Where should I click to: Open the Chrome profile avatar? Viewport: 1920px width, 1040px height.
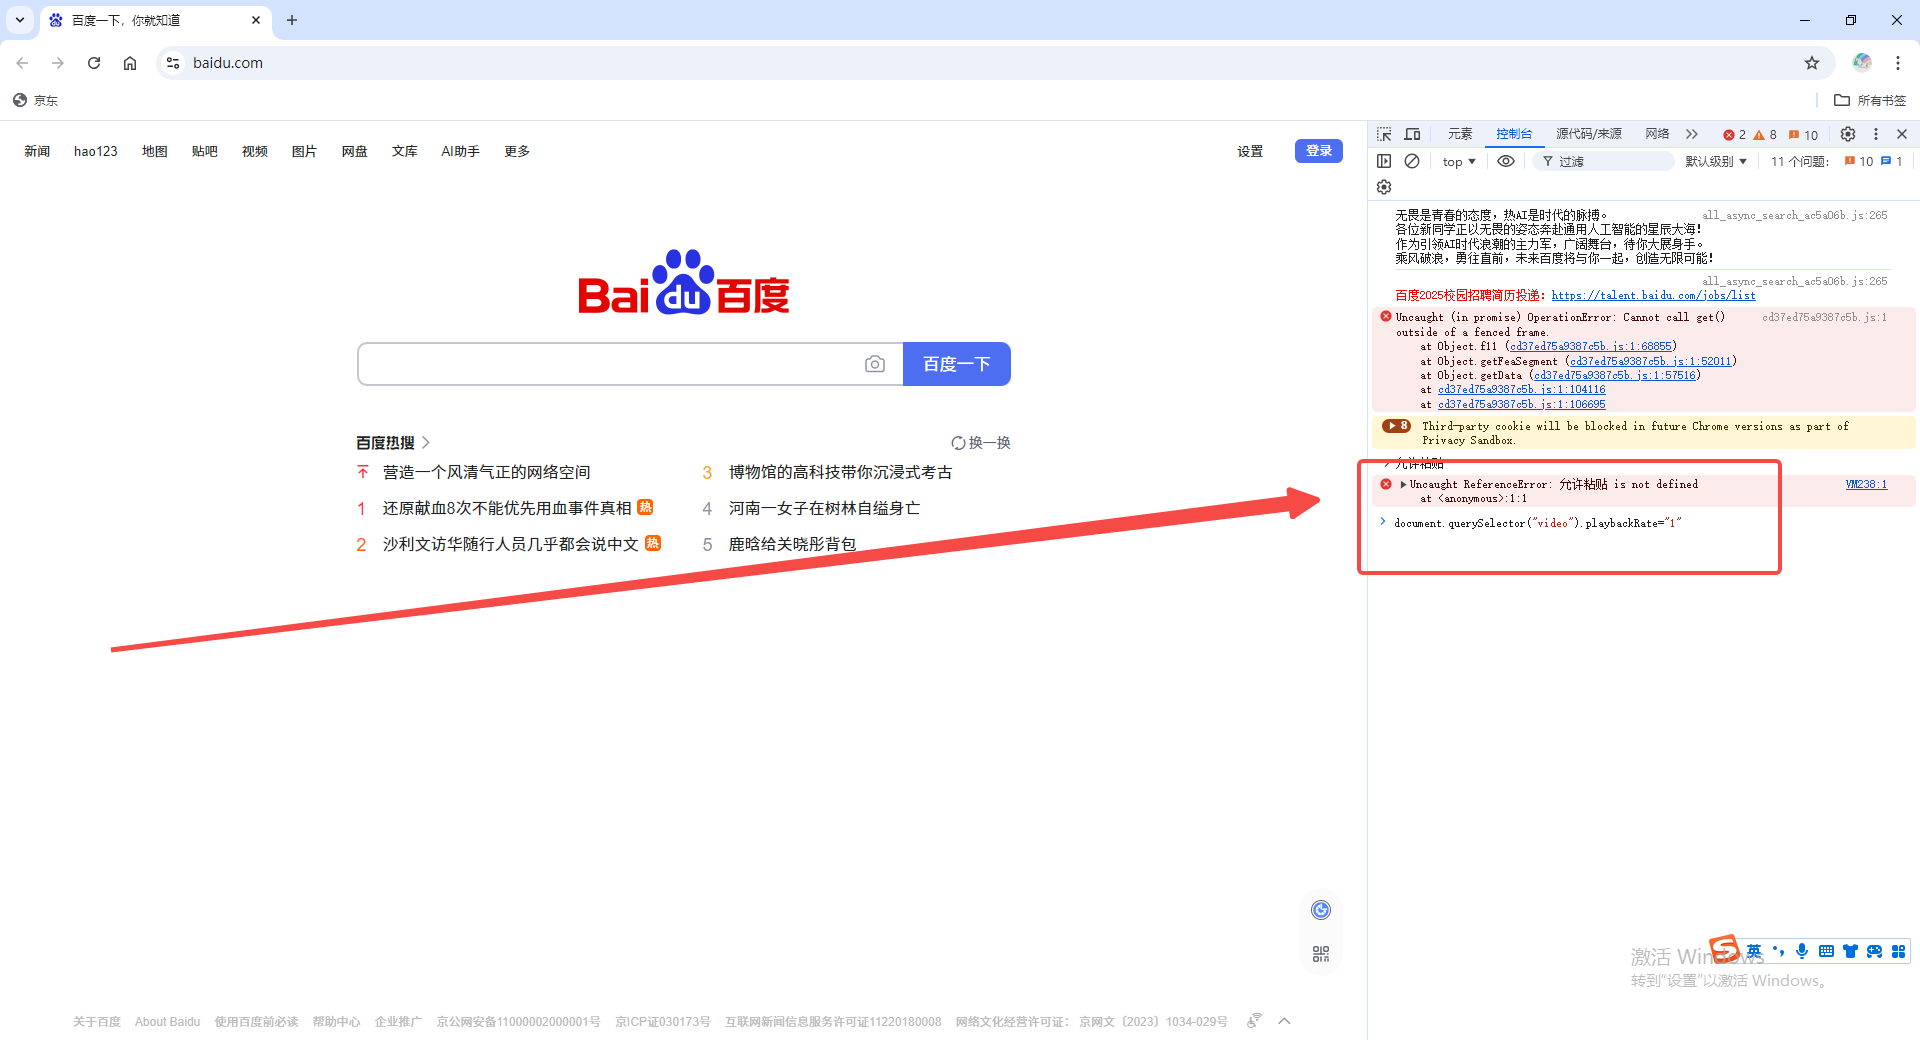(x=1862, y=62)
